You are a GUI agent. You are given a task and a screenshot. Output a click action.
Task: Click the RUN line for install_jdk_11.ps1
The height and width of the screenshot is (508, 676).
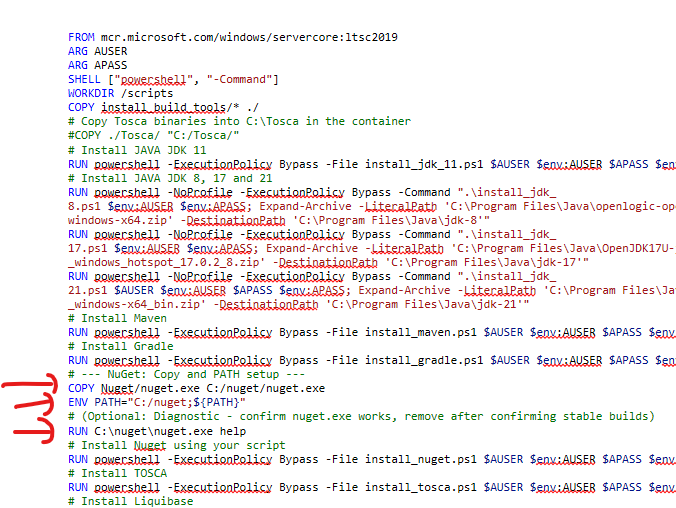[372, 164]
